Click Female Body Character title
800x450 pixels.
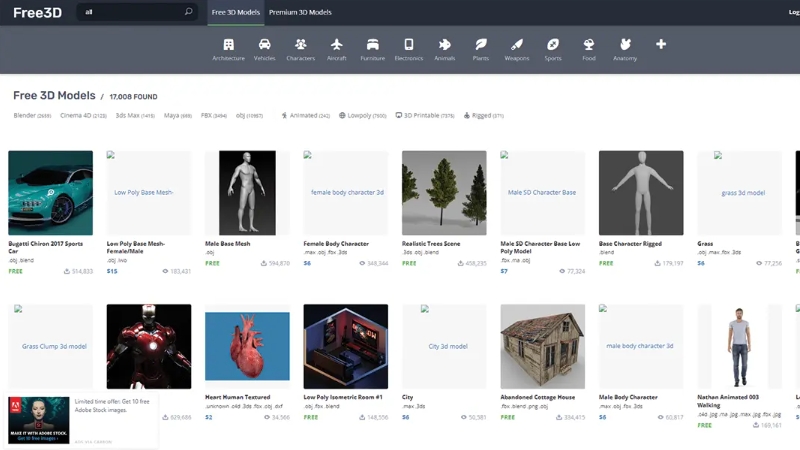tap(336, 244)
